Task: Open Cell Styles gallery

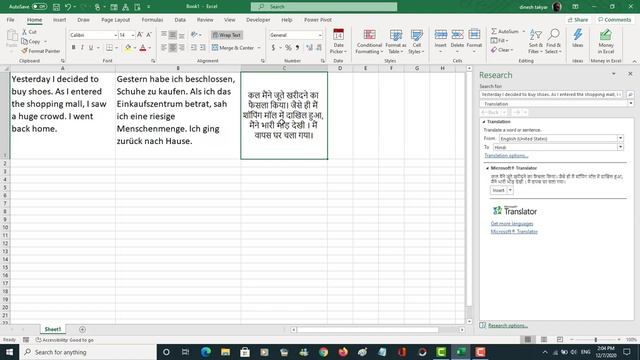Action: click(x=416, y=41)
